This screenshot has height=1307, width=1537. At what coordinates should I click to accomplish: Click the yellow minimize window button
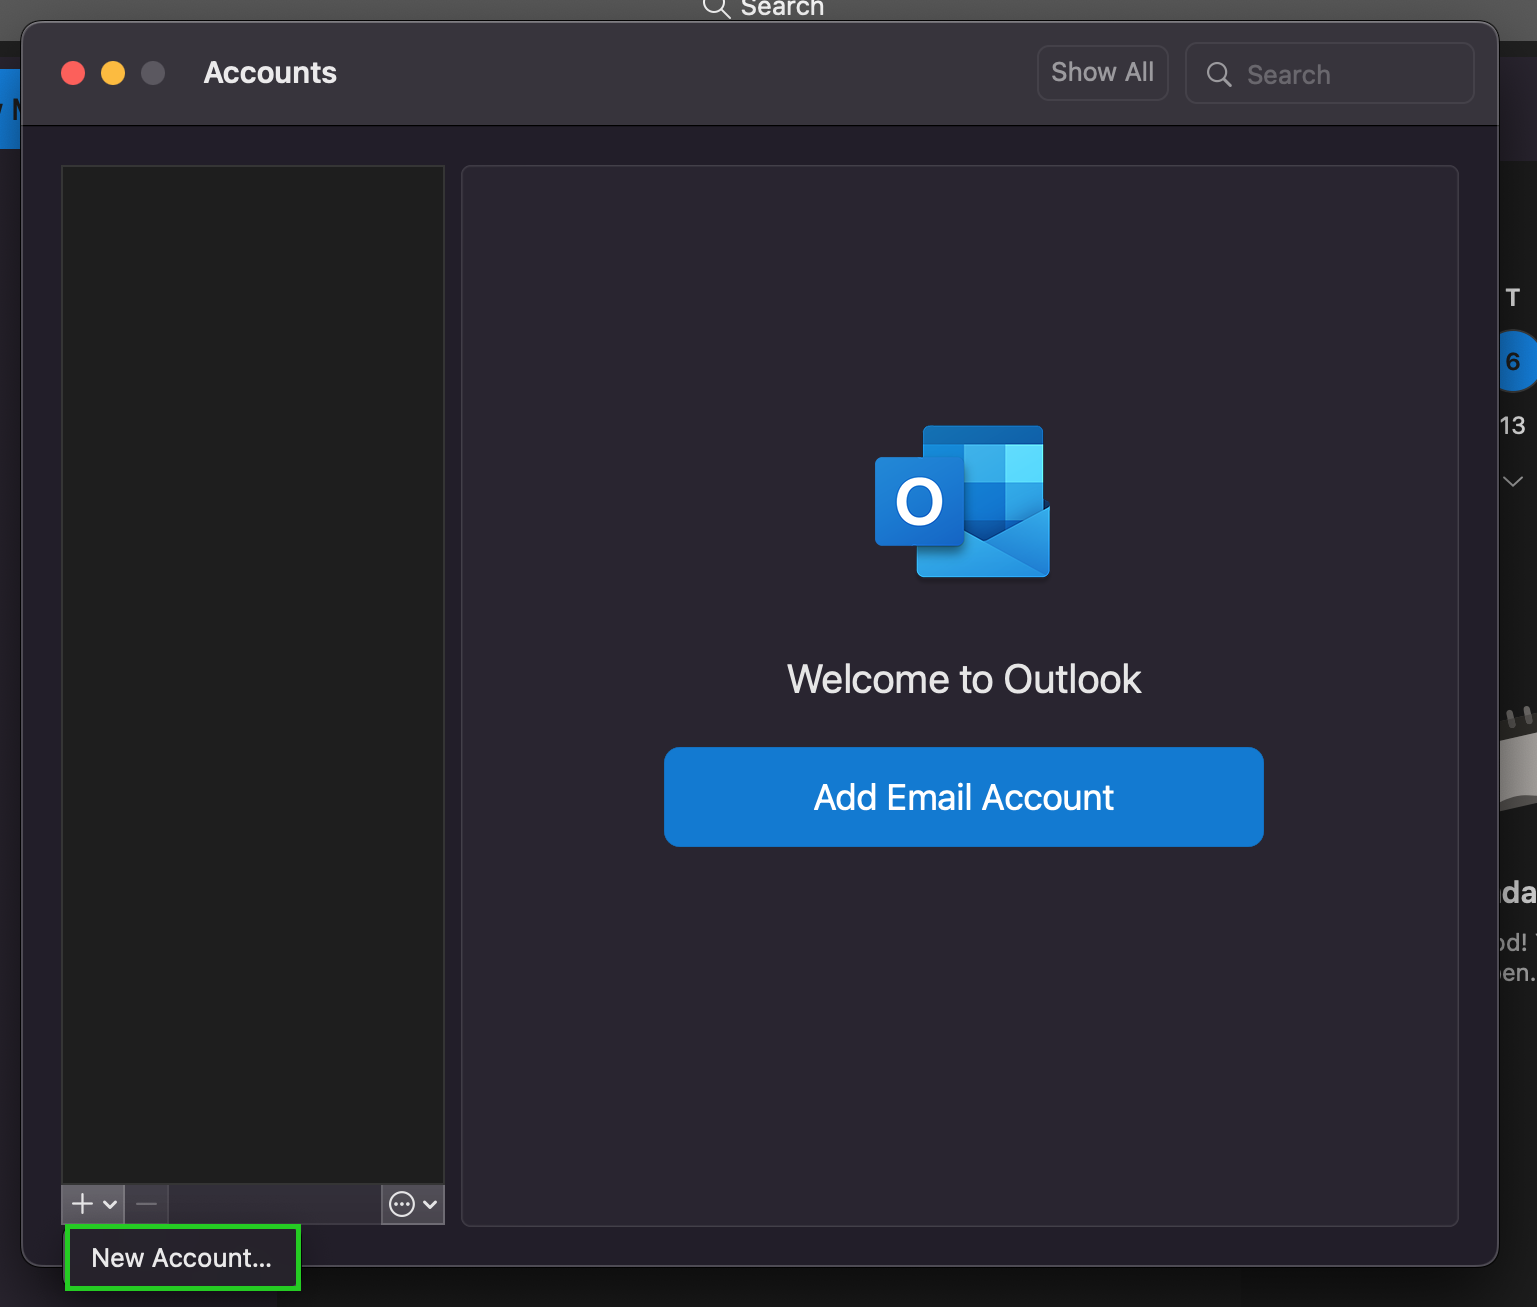(113, 73)
